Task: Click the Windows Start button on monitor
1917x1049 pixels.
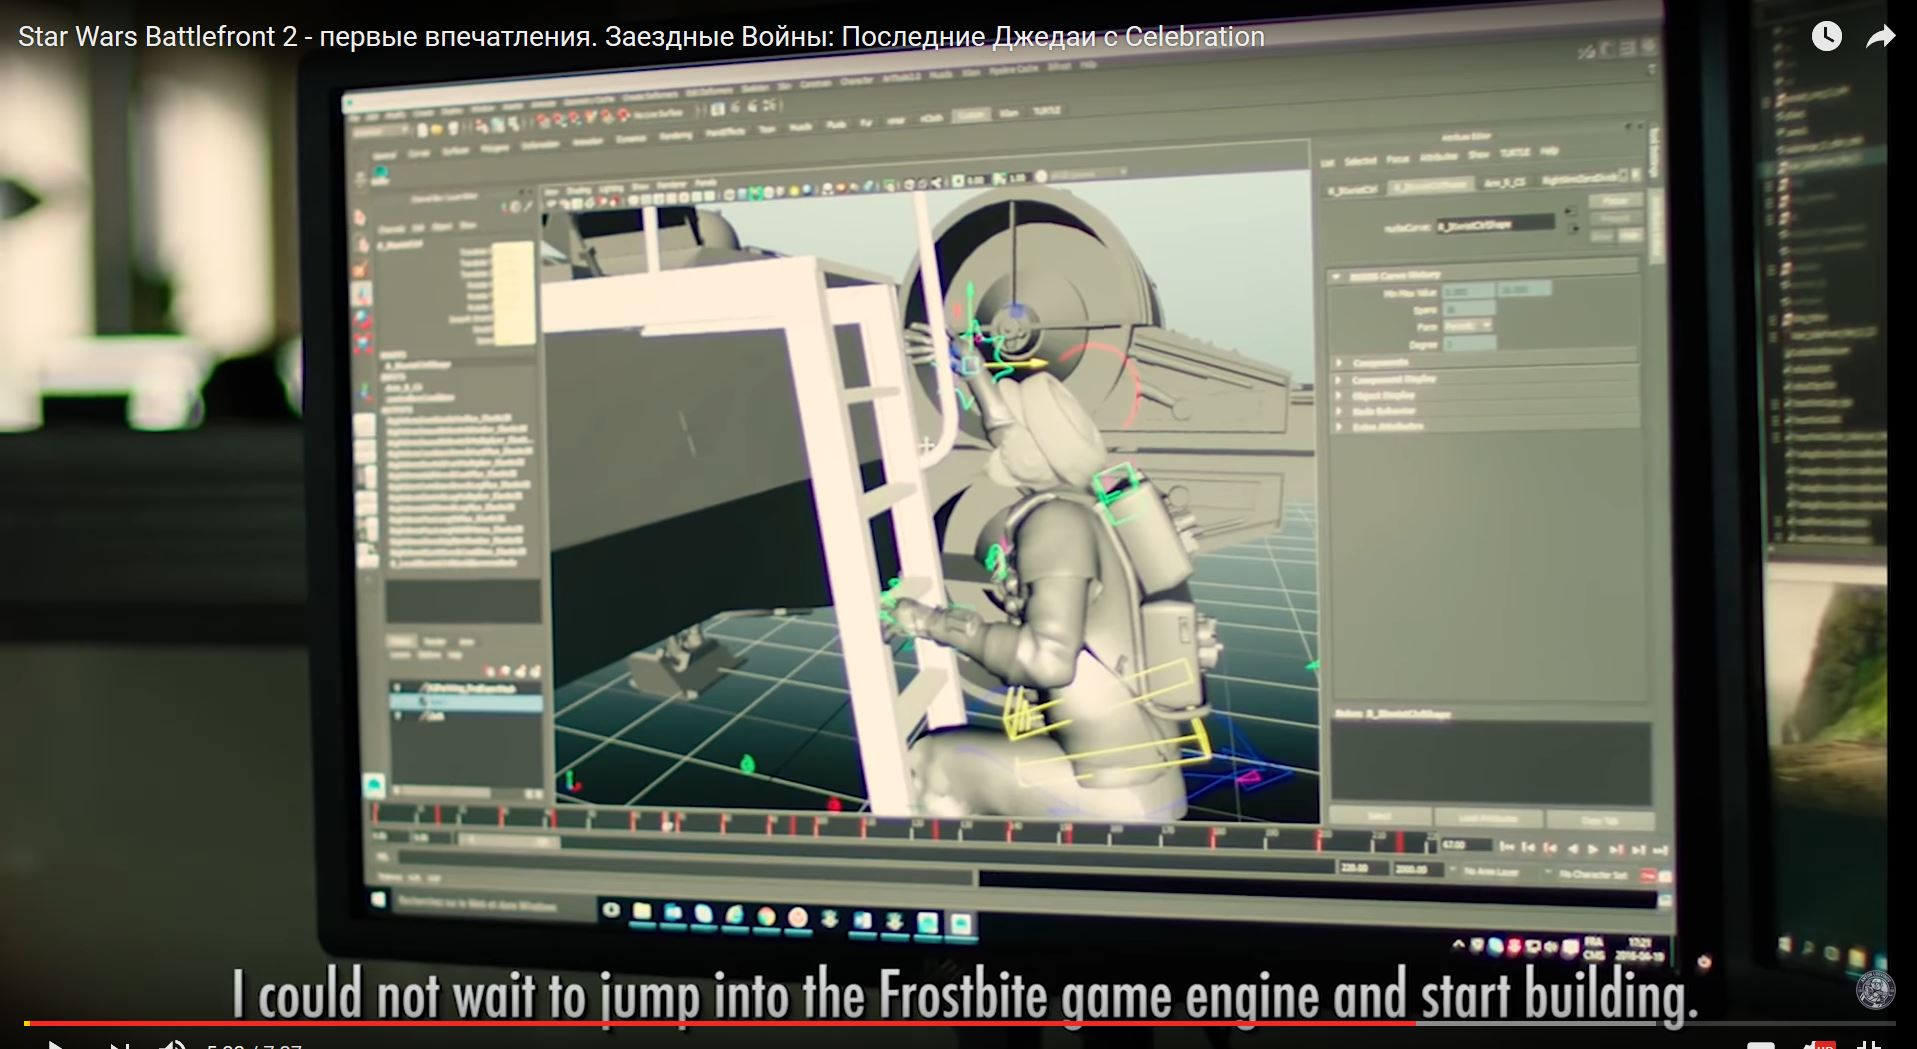Action: click(379, 899)
